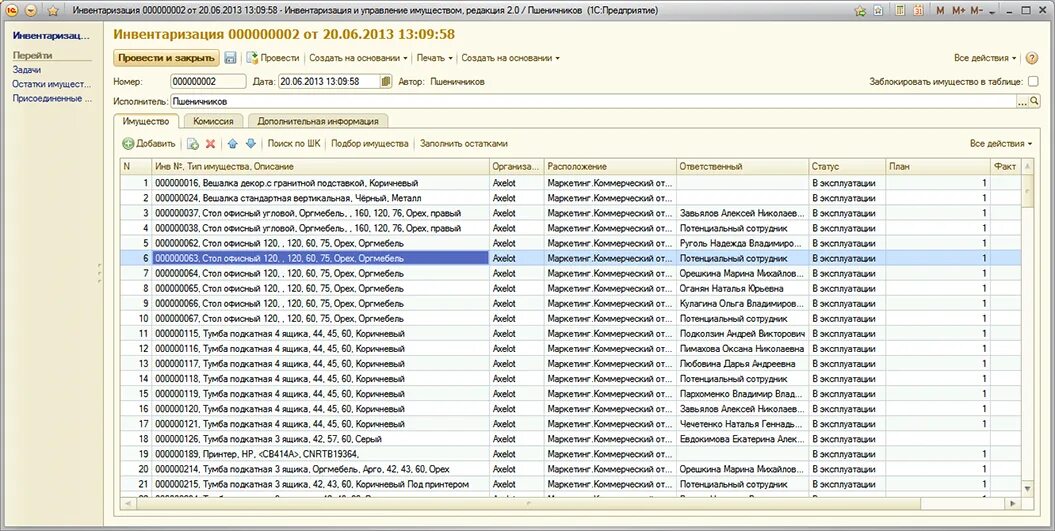
Task: Open the round orange arrow menu beside the 1C logo
Action: point(31,11)
